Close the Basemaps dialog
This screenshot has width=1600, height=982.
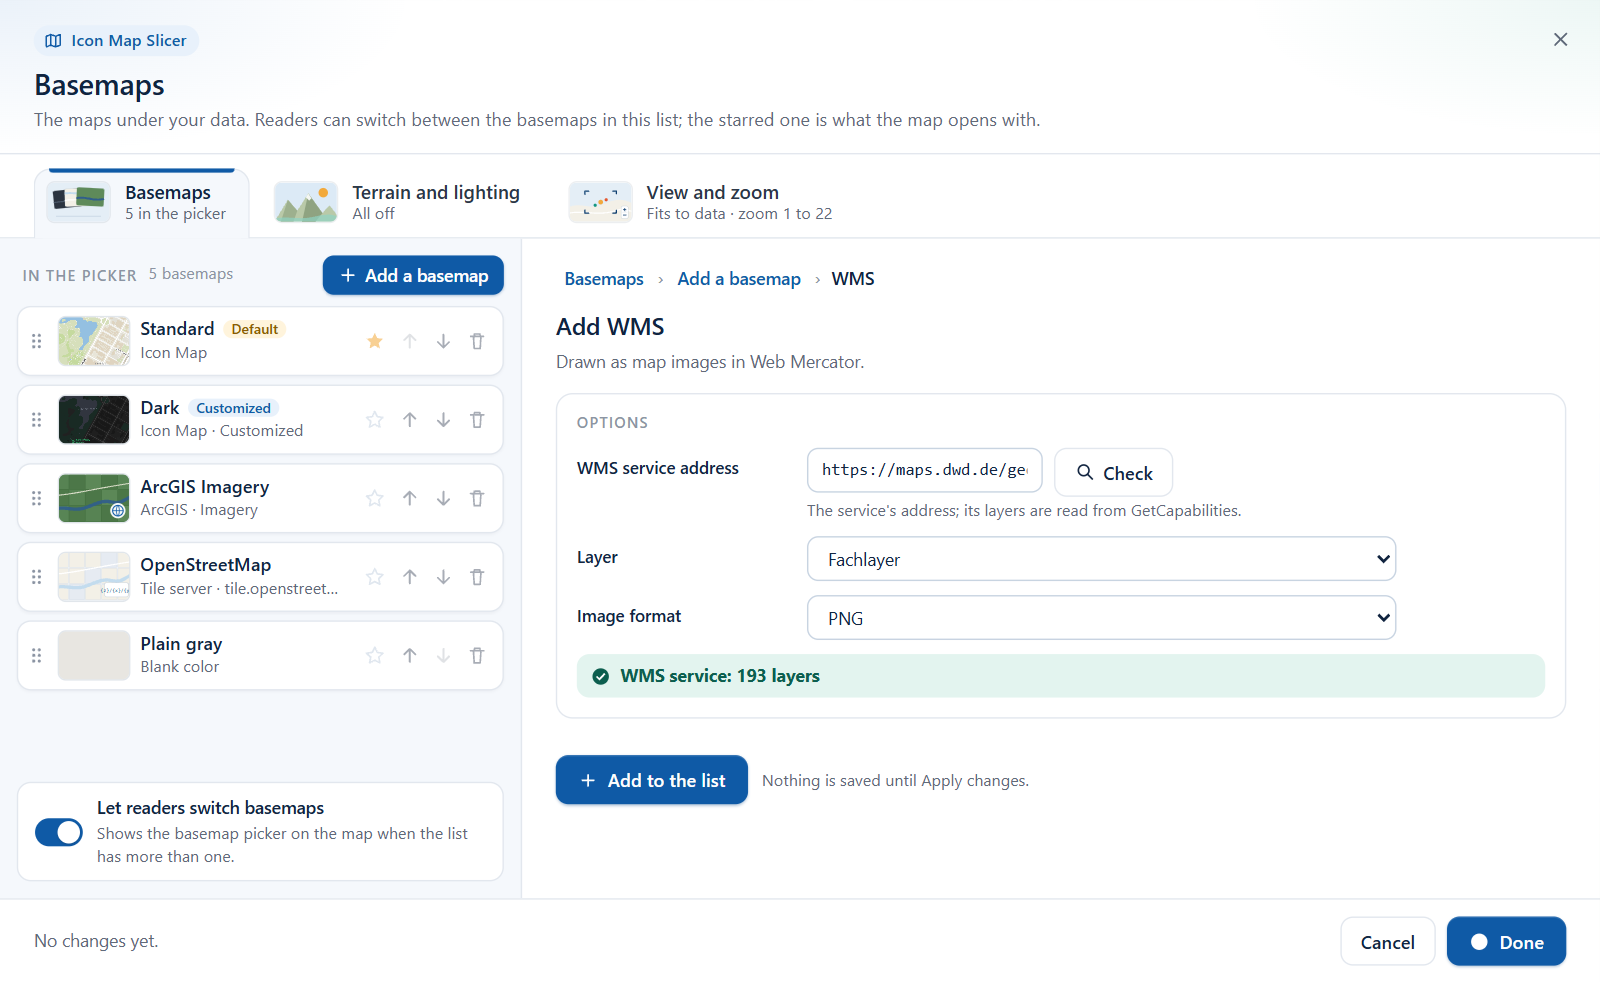coord(1560,40)
